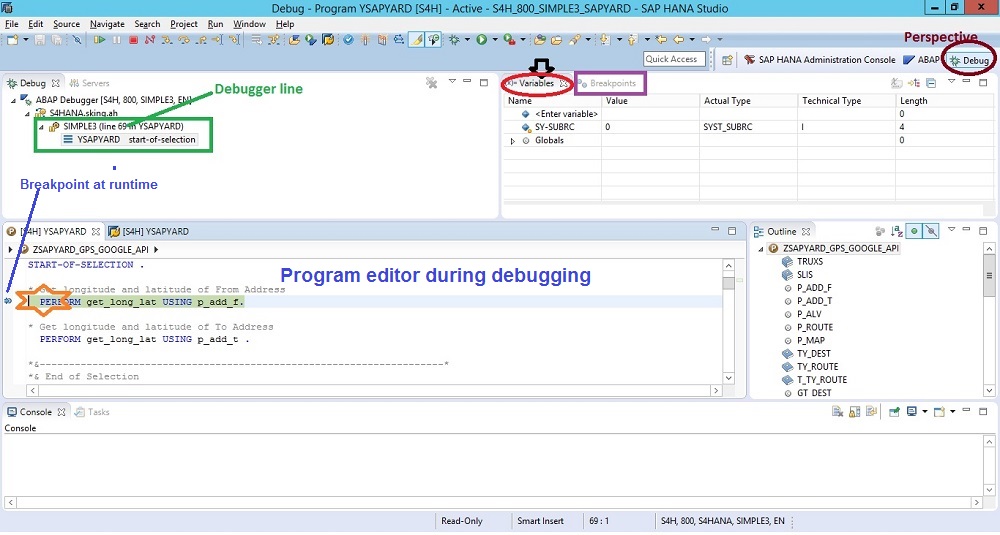Toggle Use Step Filters toolbar button
The height and width of the screenshot is (535, 1000).
274,40
